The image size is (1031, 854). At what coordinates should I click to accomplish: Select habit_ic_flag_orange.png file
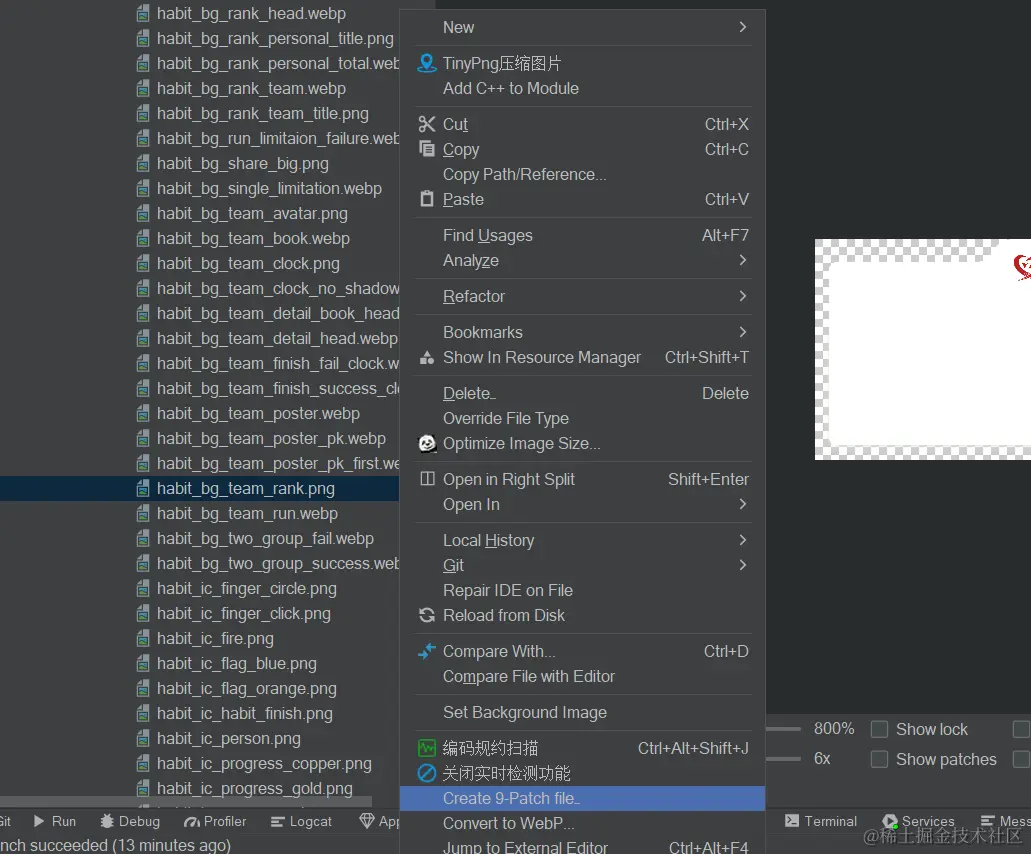click(247, 688)
